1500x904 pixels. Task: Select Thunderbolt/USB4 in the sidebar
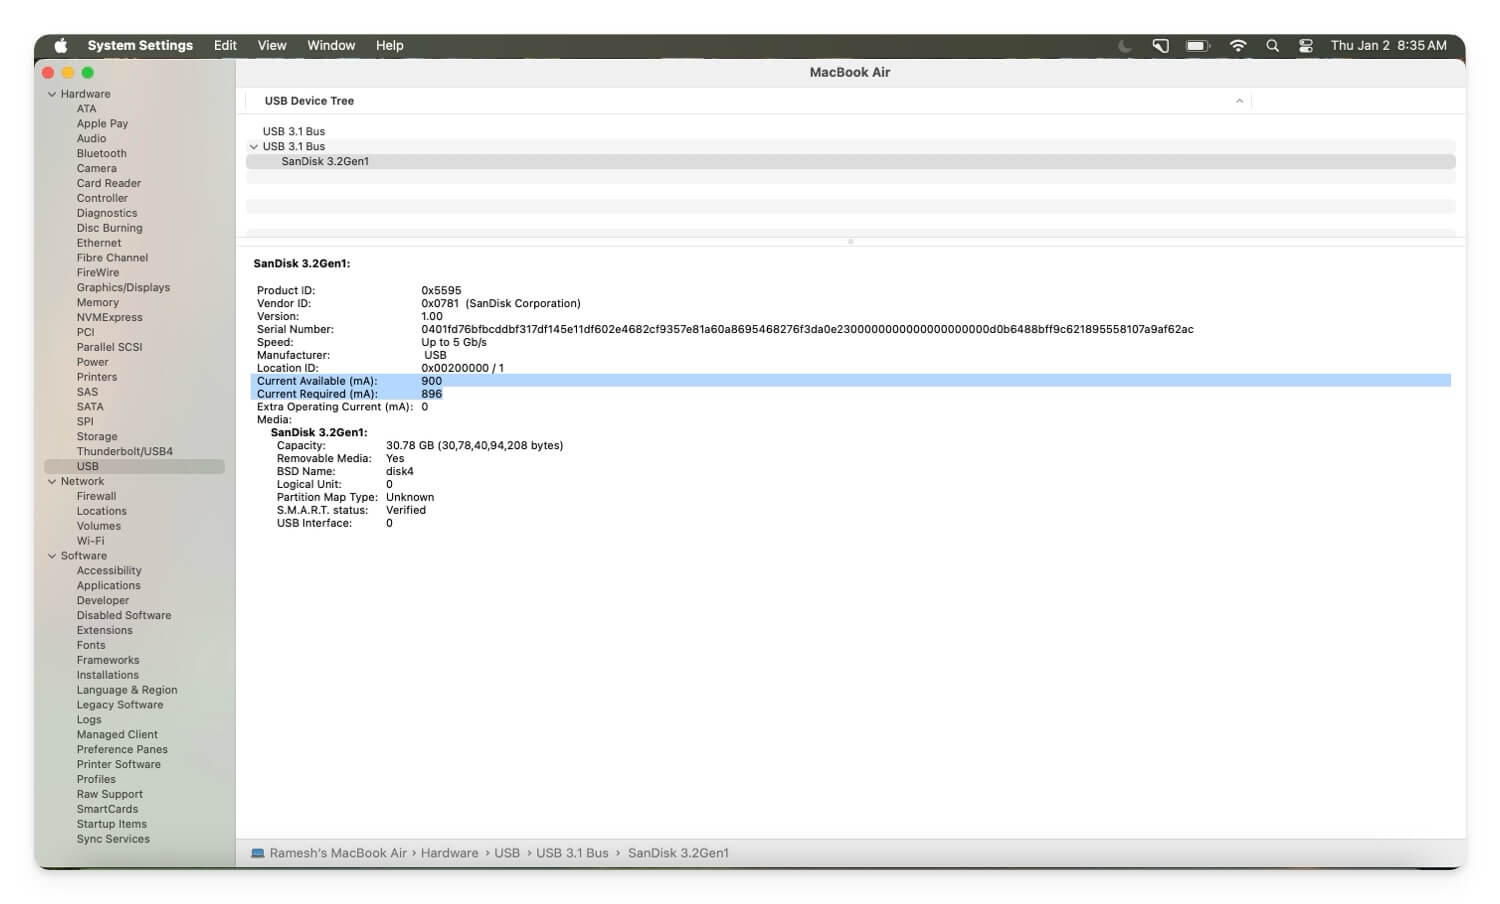coord(125,451)
